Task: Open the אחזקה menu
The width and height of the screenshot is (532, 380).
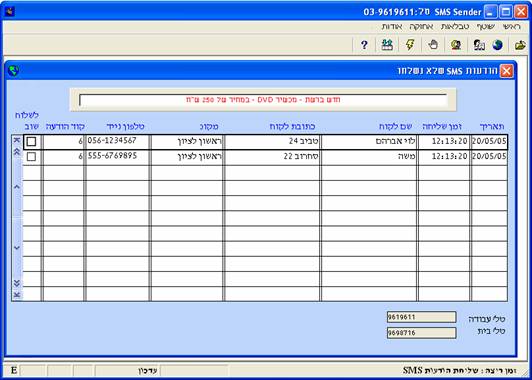Action: click(422, 26)
